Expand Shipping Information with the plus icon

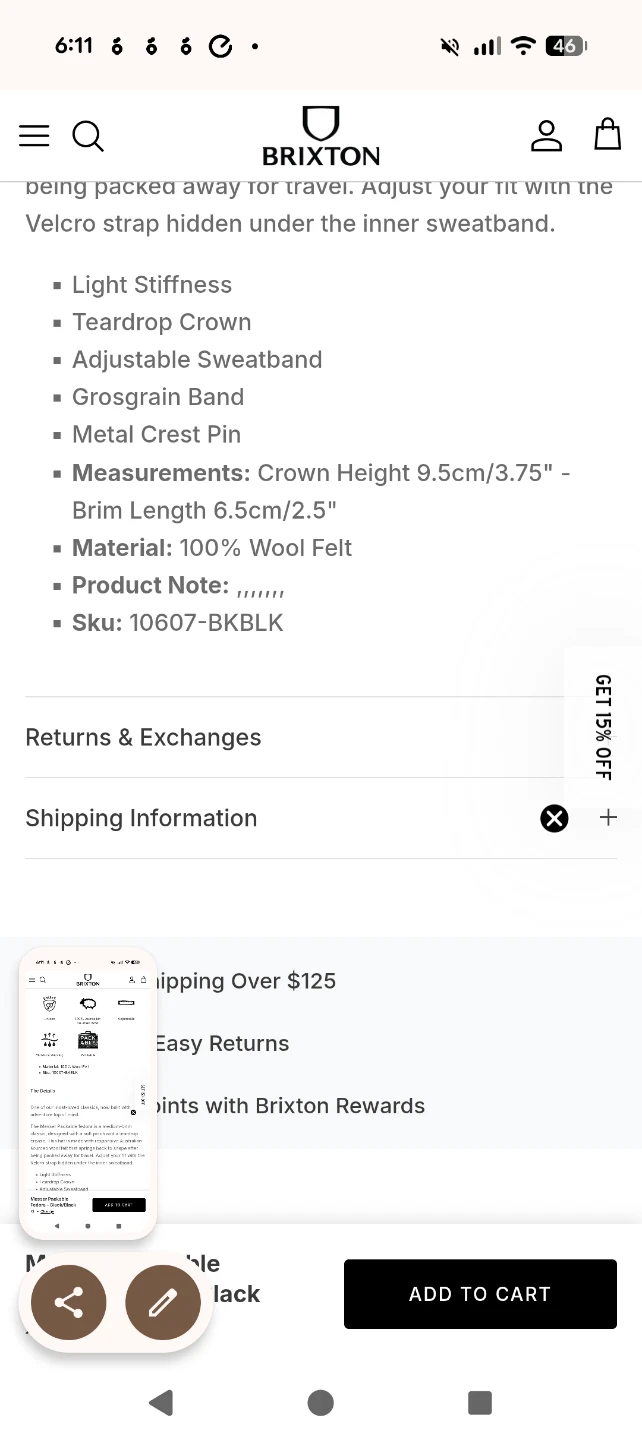(x=608, y=818)
